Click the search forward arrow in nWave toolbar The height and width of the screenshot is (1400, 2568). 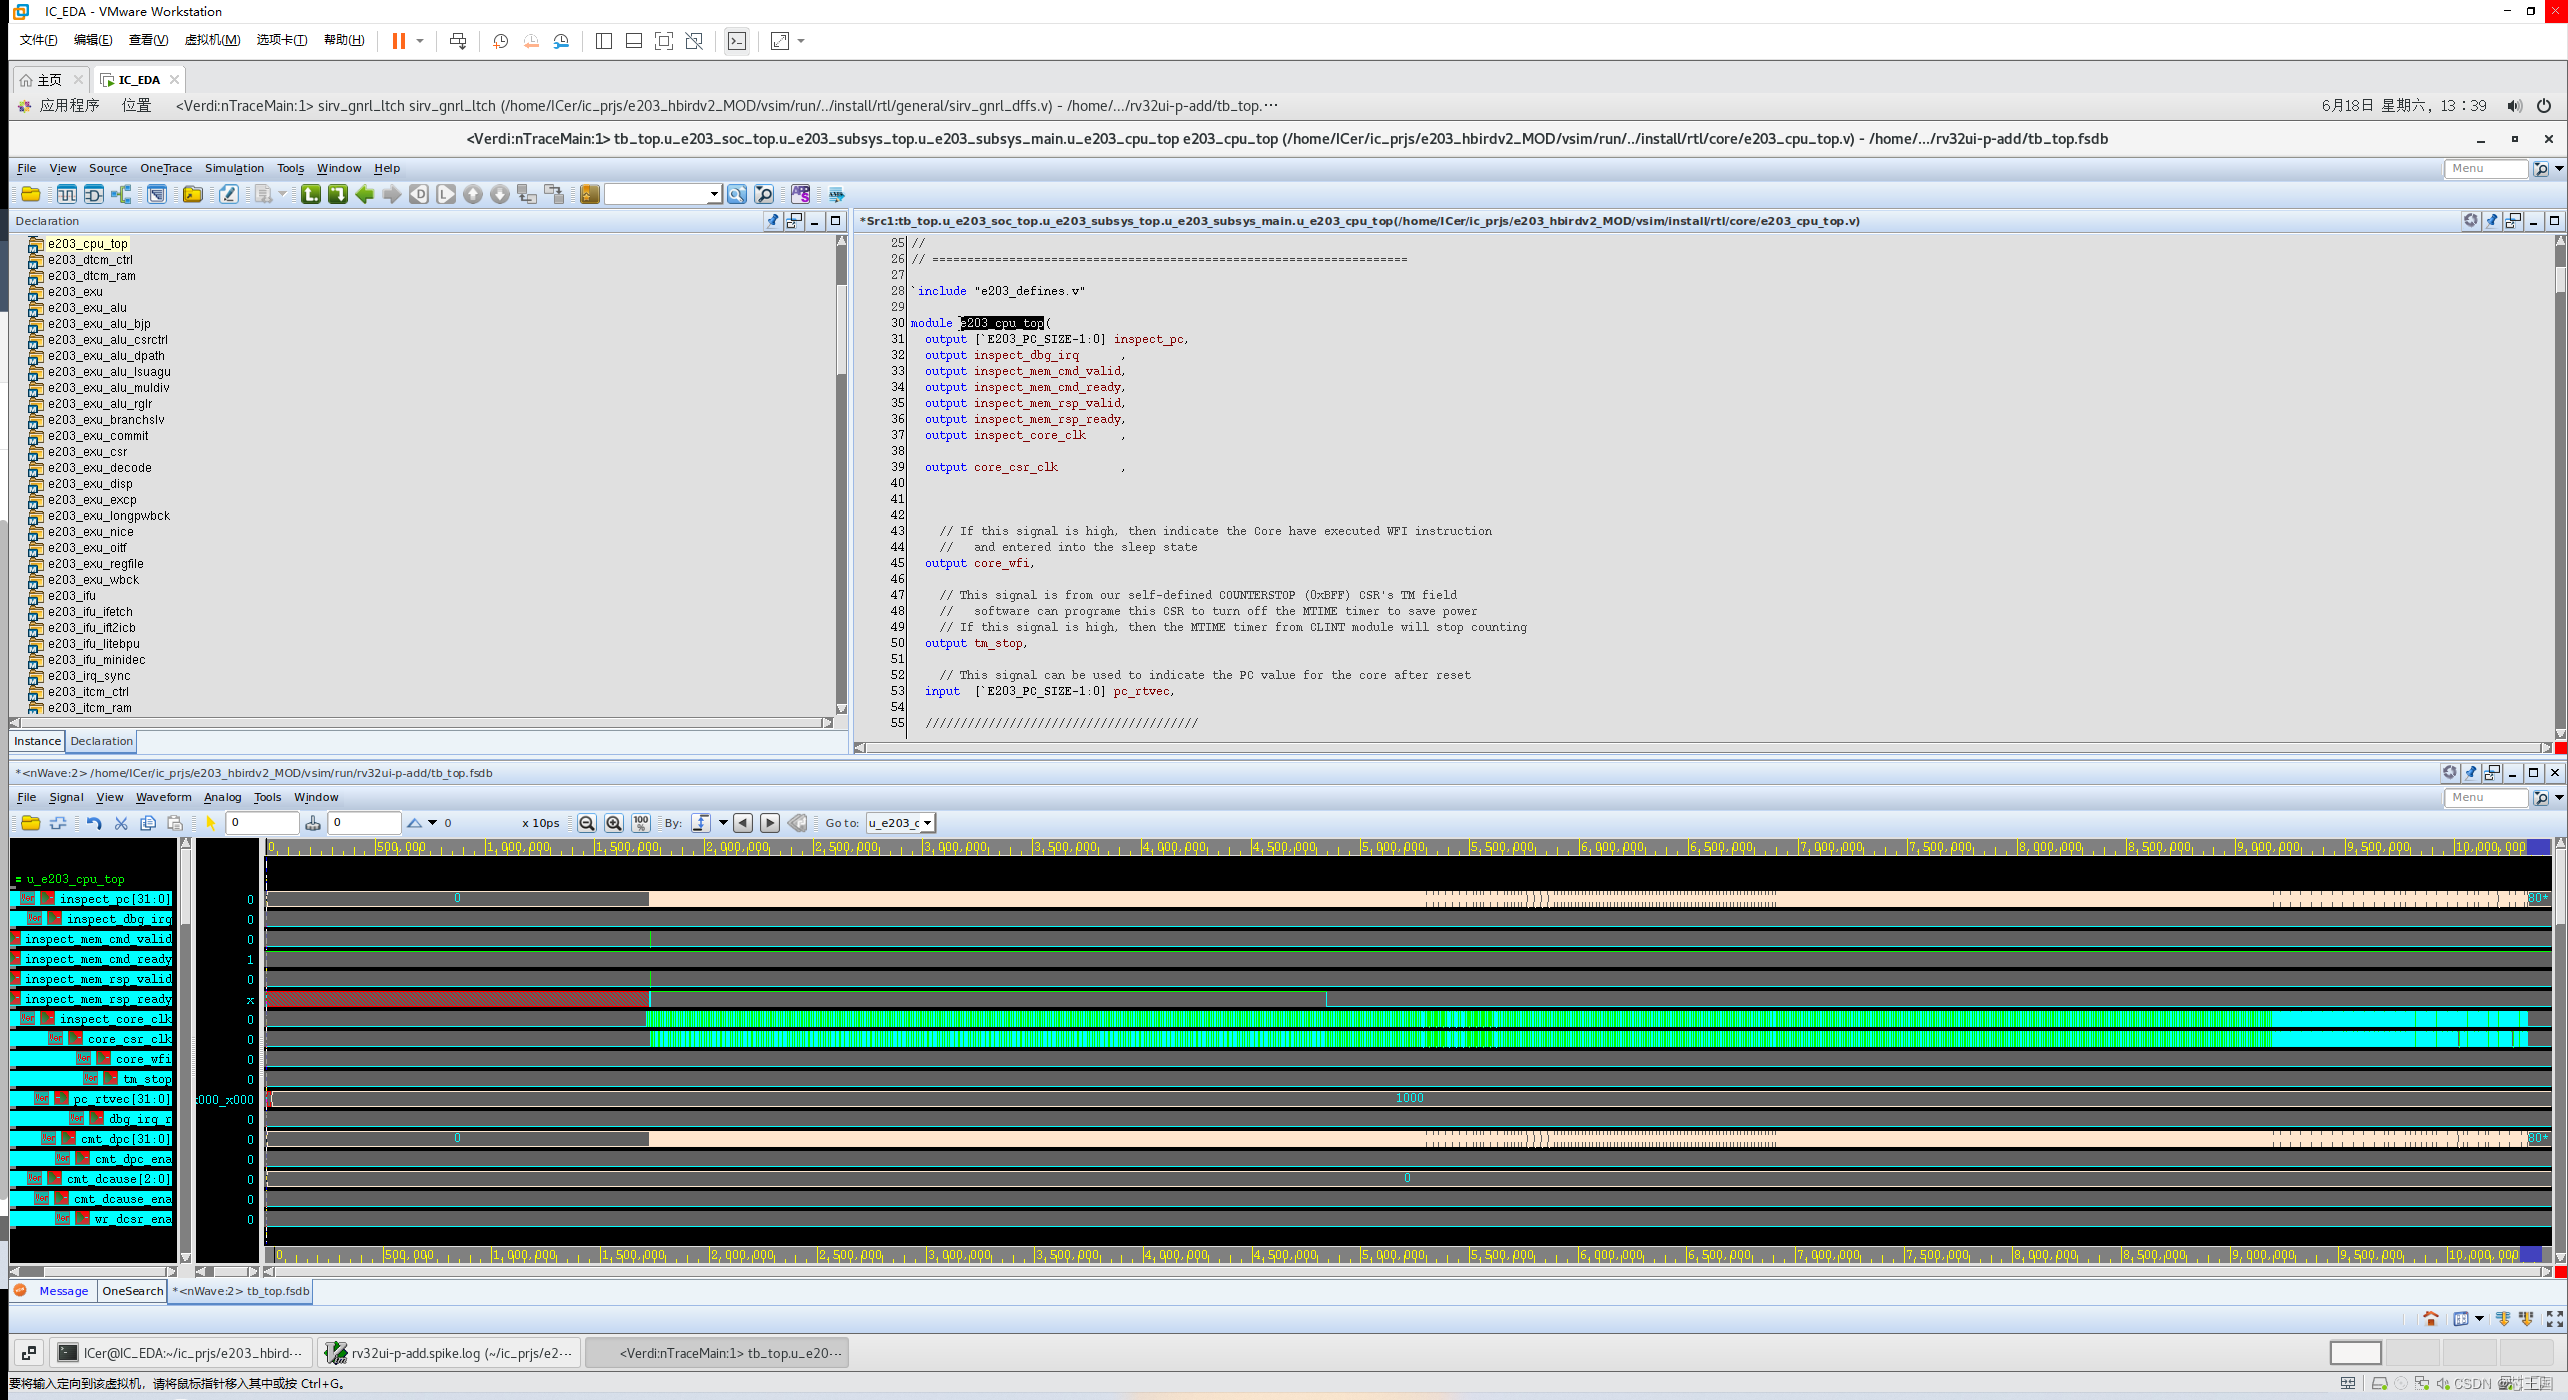(x=770, y=823)
